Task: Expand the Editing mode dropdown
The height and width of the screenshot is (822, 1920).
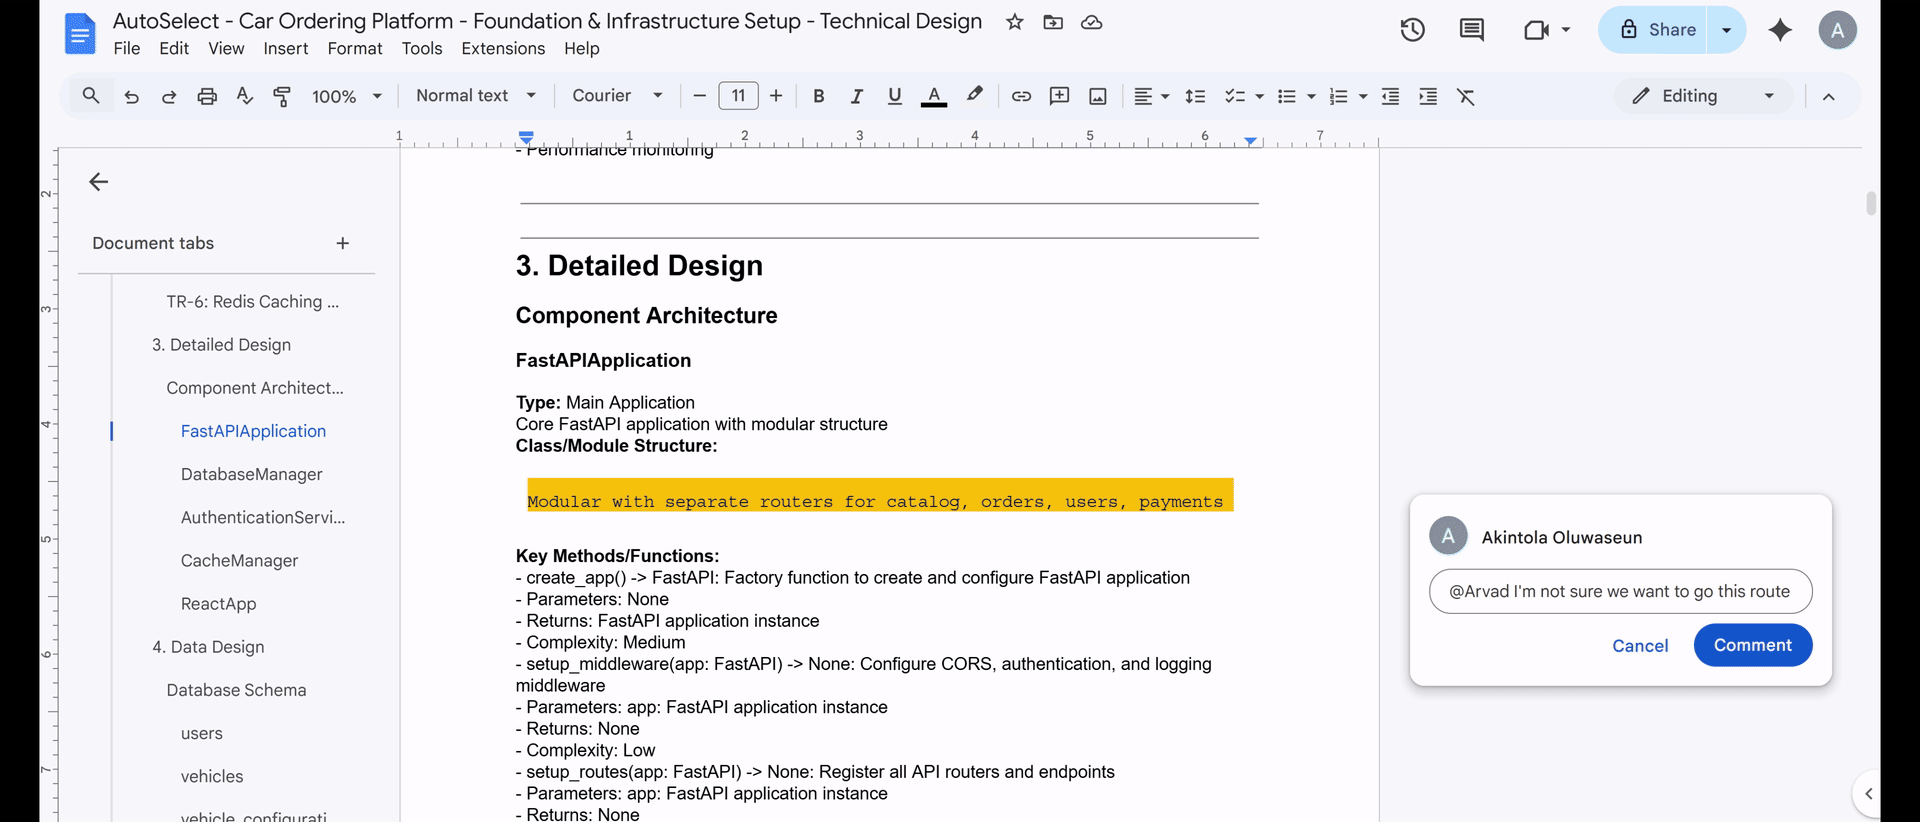Action: point(1703,96)
